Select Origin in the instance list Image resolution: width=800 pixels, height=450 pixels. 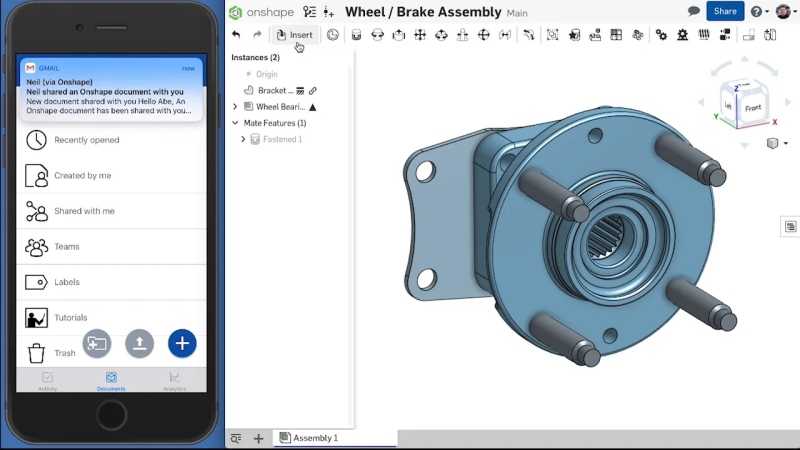[267, 74]
